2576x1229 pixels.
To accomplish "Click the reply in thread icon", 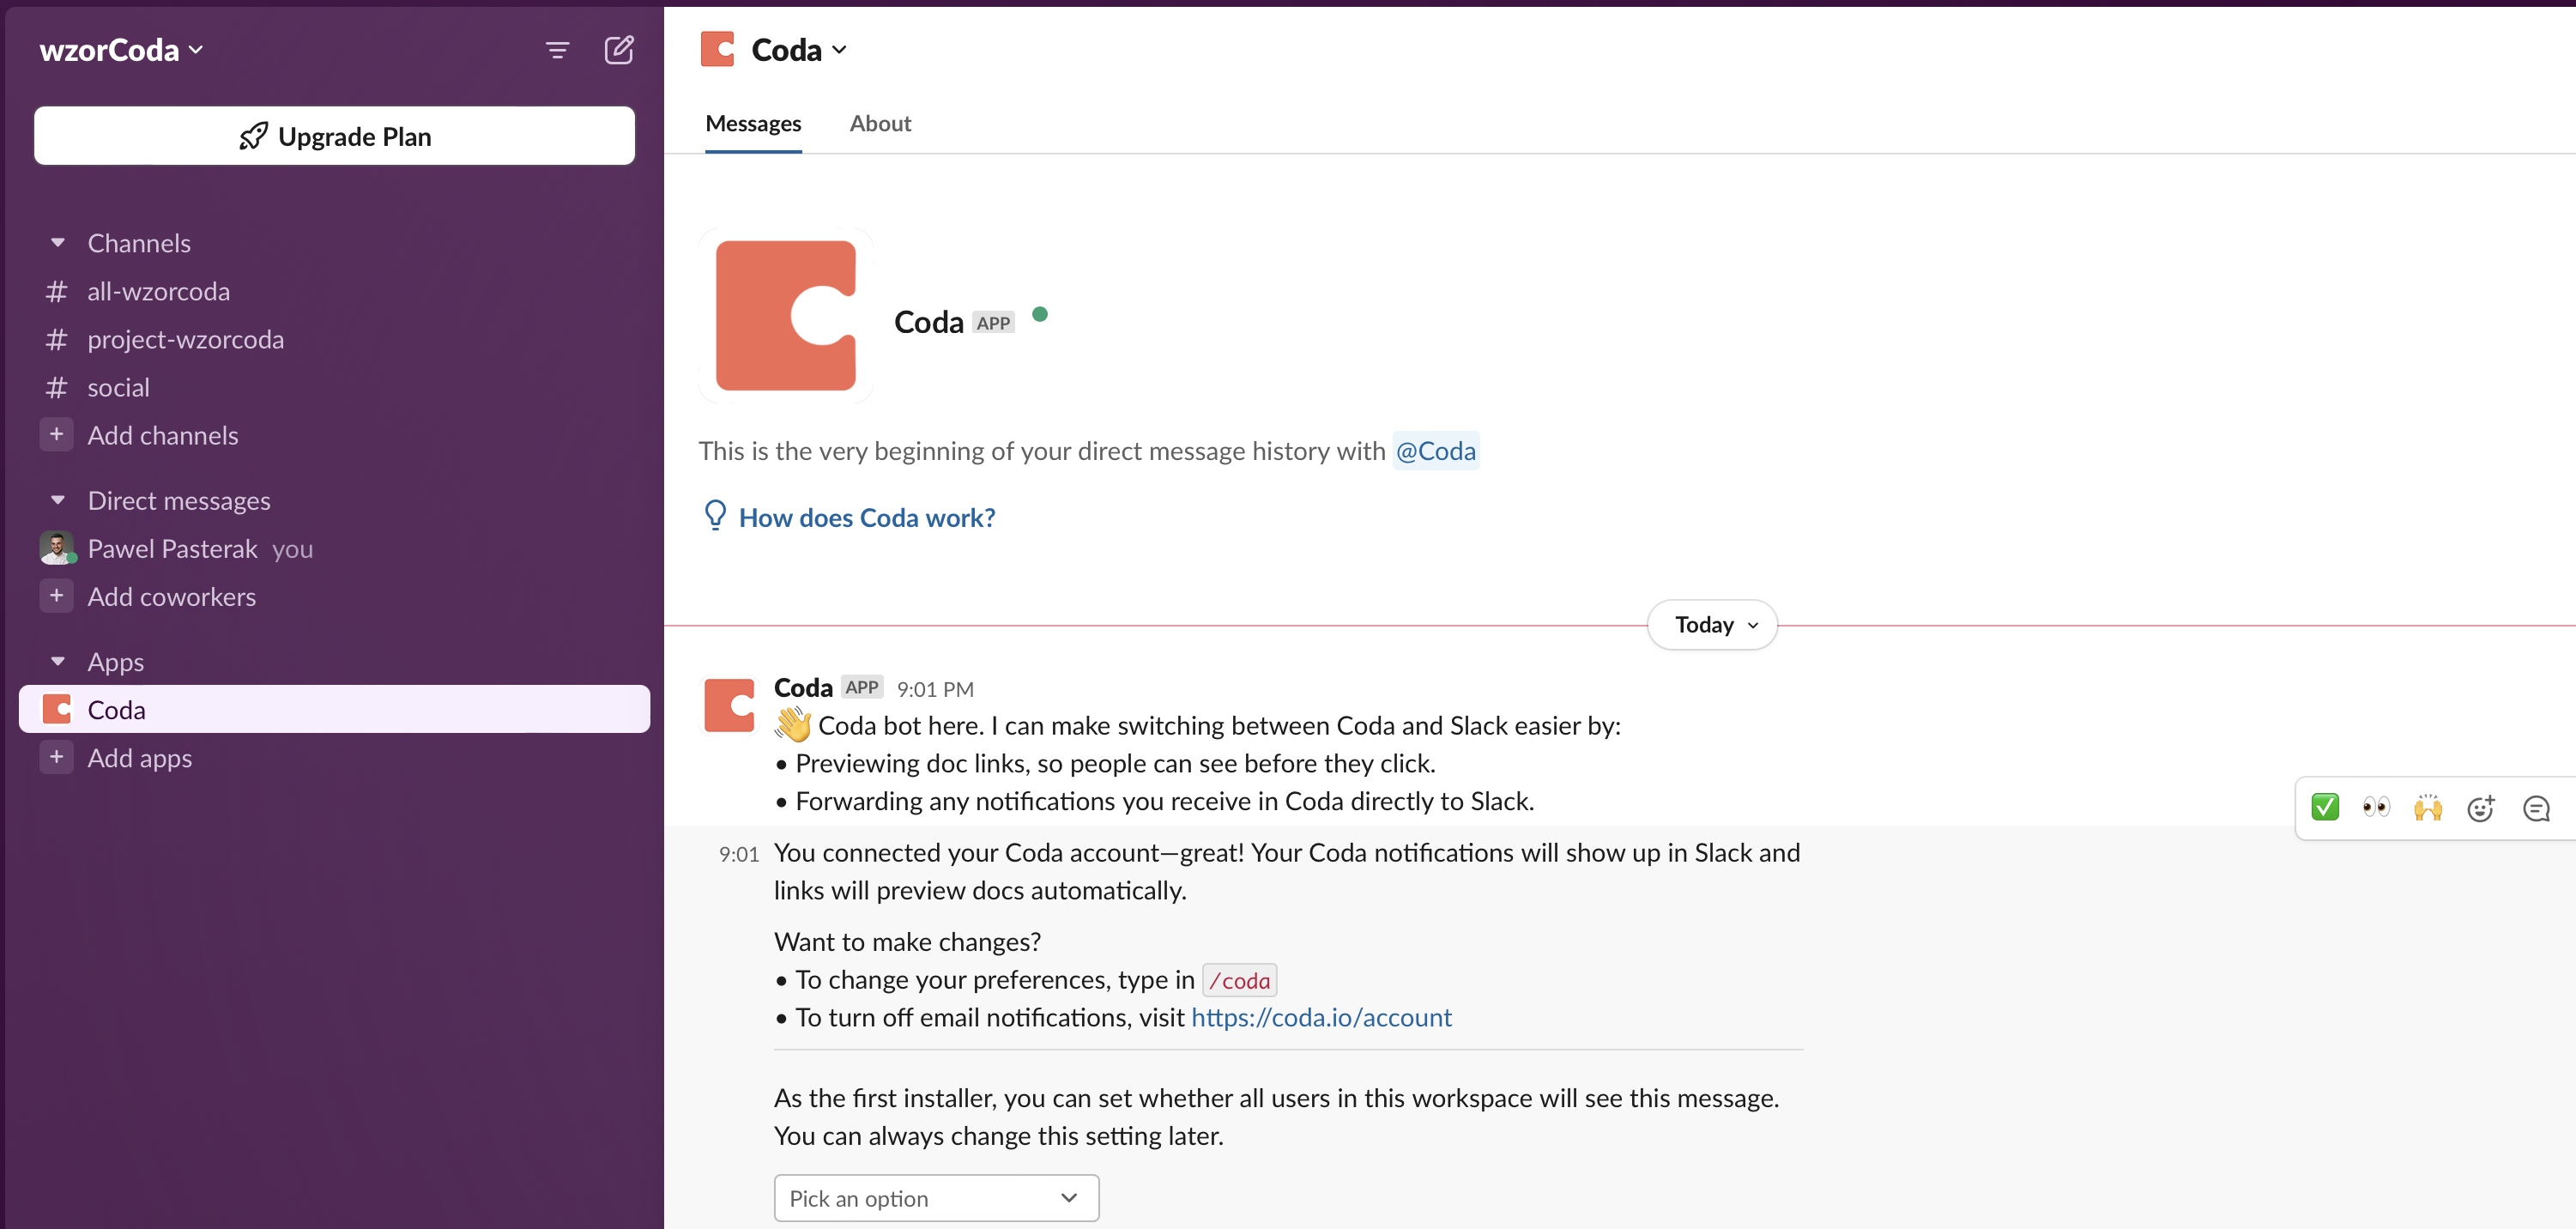I will pyautogui.click(x=2536, y=808).
